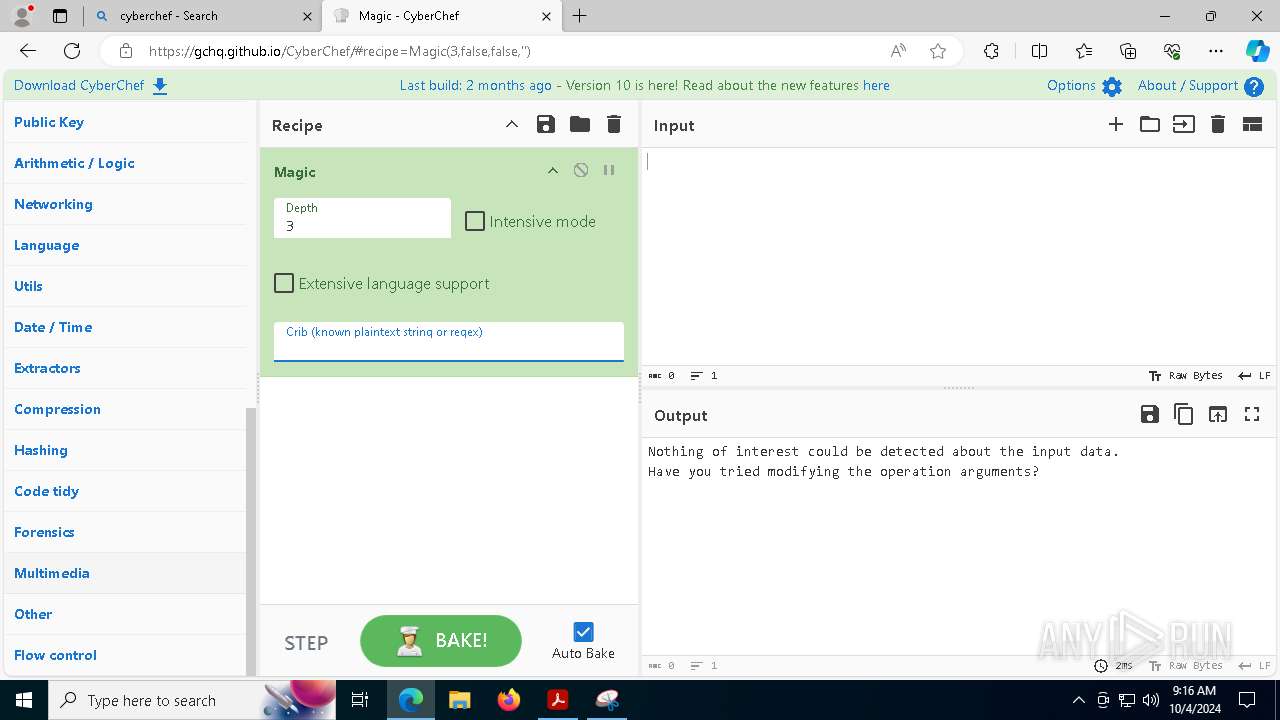Save the current recipe
The width and height of the screenshot is (1280, 720).
545,124
